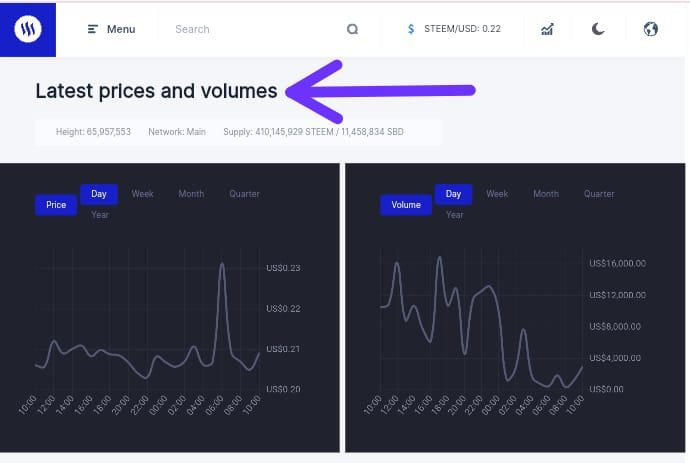
Task: Select Day tab on Volume chart
Action: pyautogui.click(x=453, y=194)
